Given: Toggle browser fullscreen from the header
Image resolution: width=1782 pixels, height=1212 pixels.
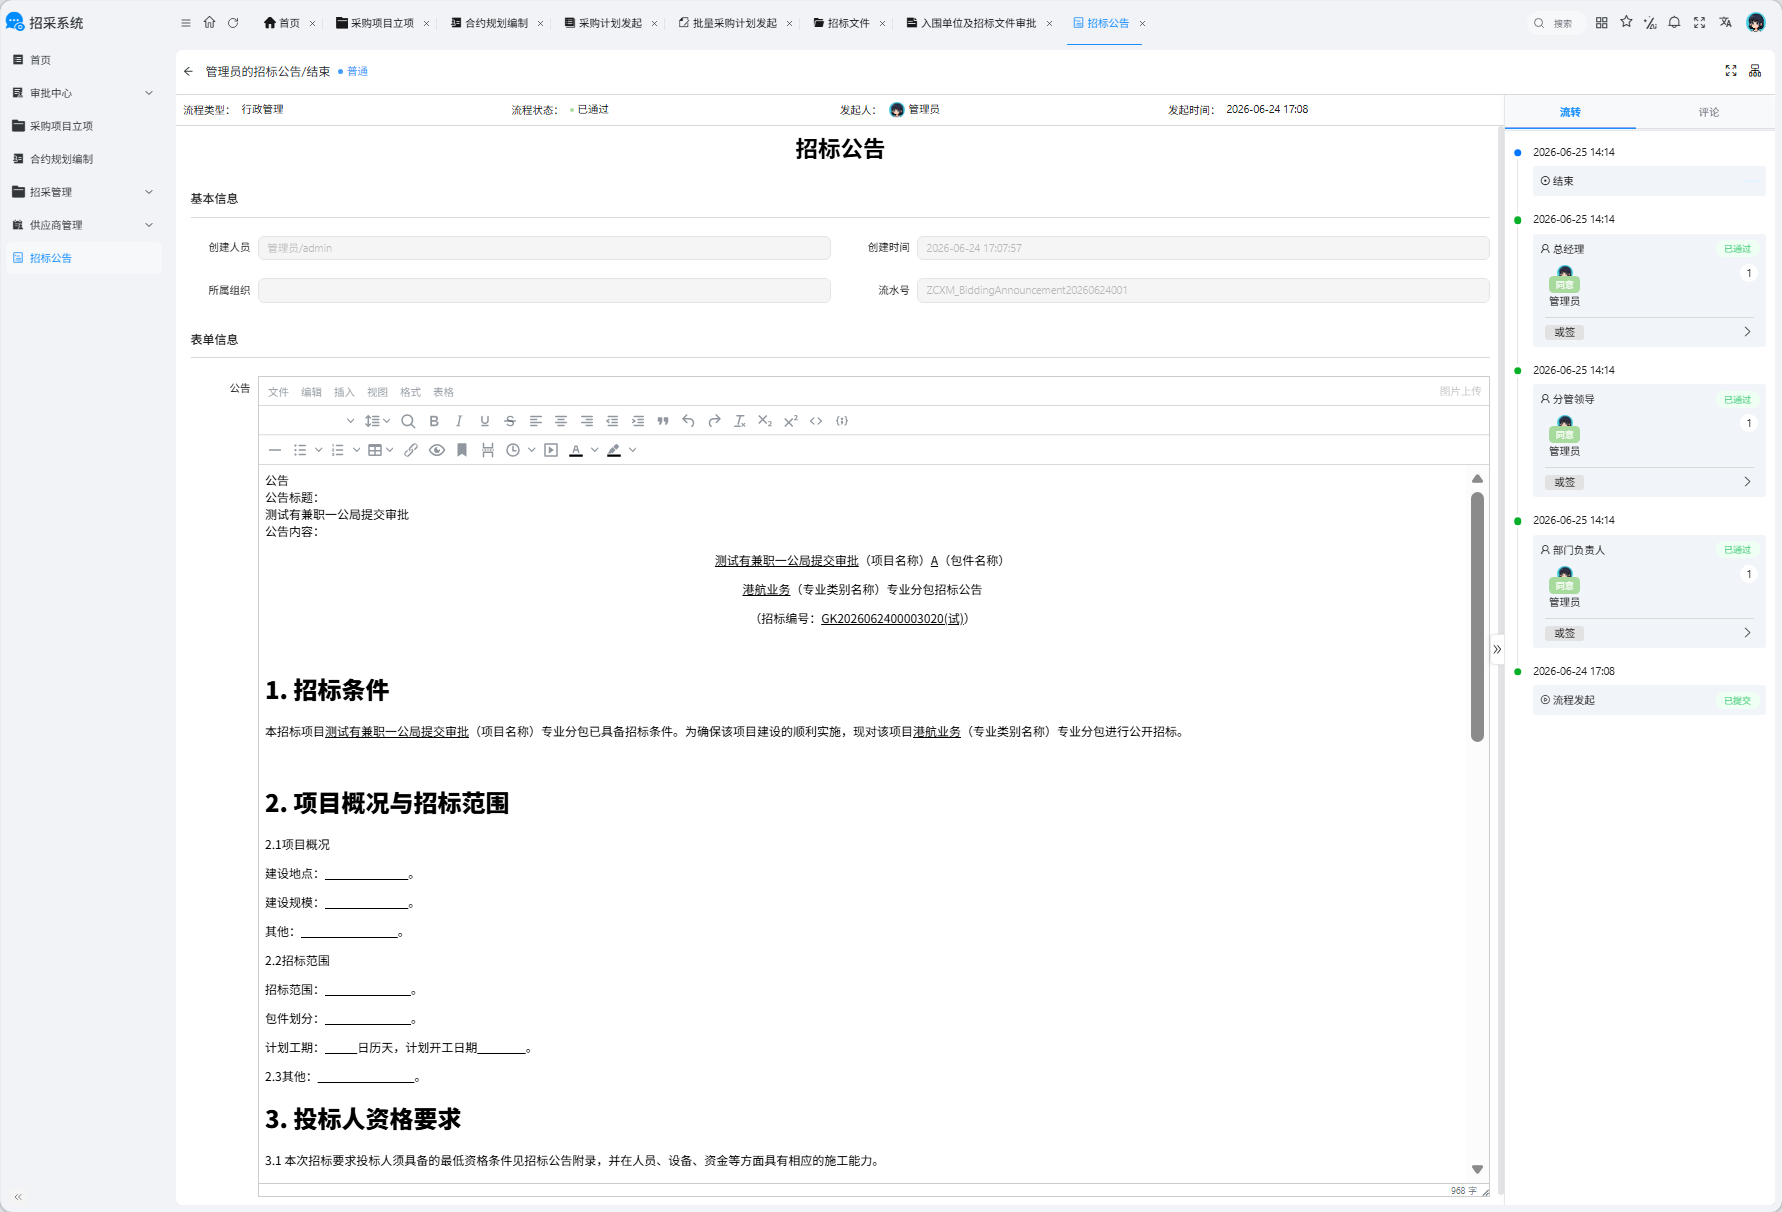Looking at the screenshot, I should point(1699,22).
